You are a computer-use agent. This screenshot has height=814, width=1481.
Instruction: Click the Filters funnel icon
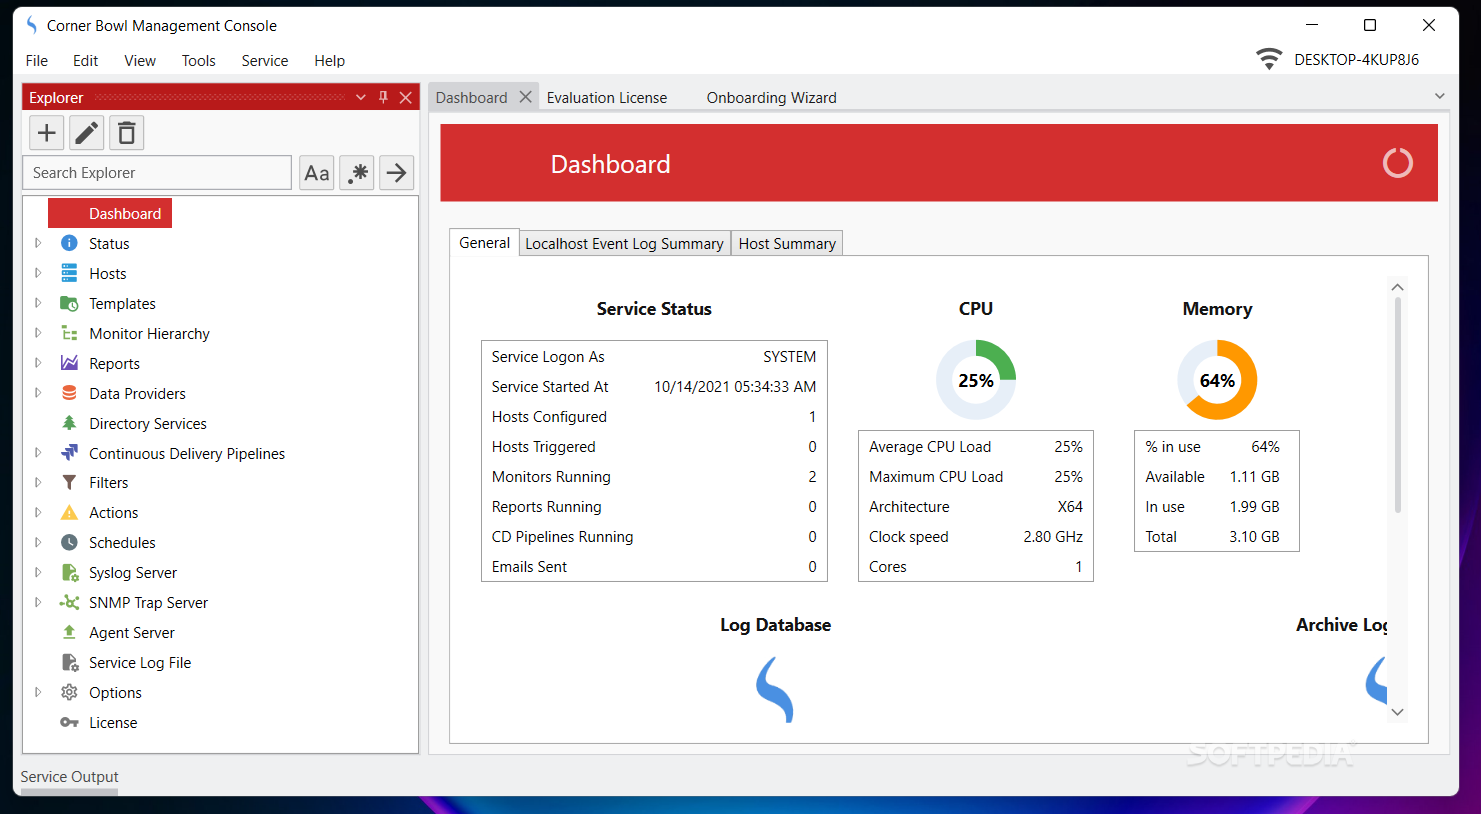pos(69,482)
